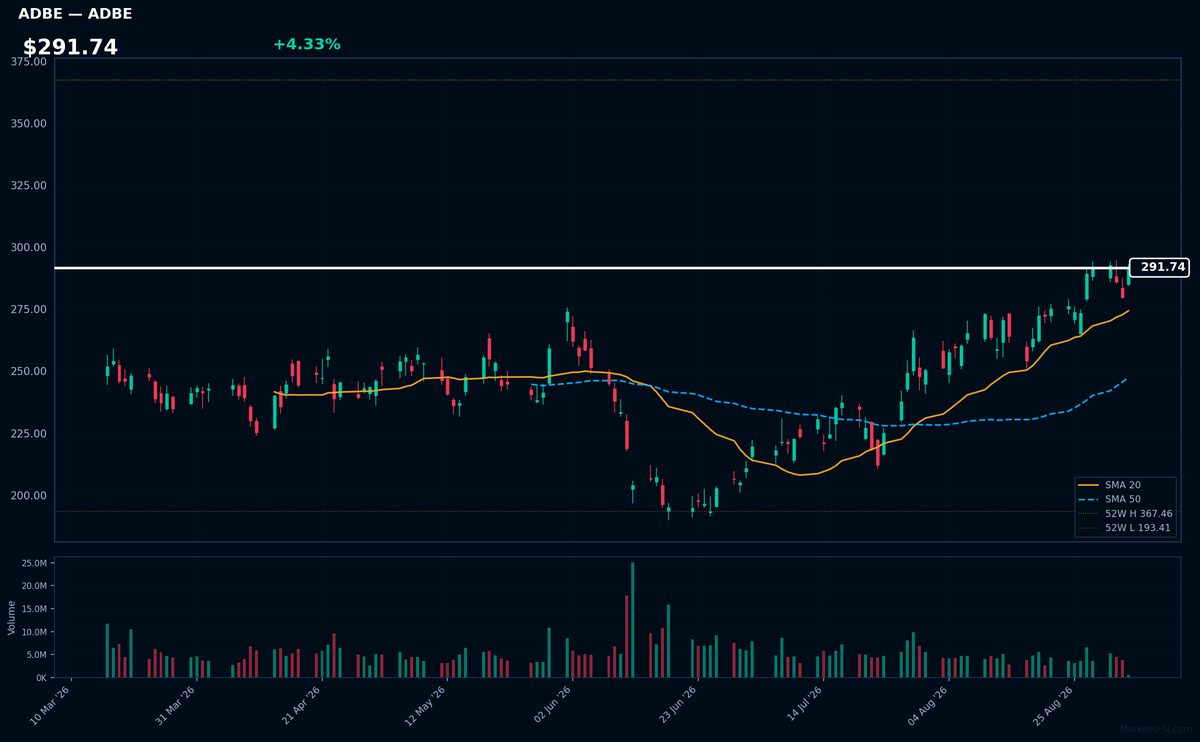
Task: Click the Volume axis title
Action: (12, 617)
